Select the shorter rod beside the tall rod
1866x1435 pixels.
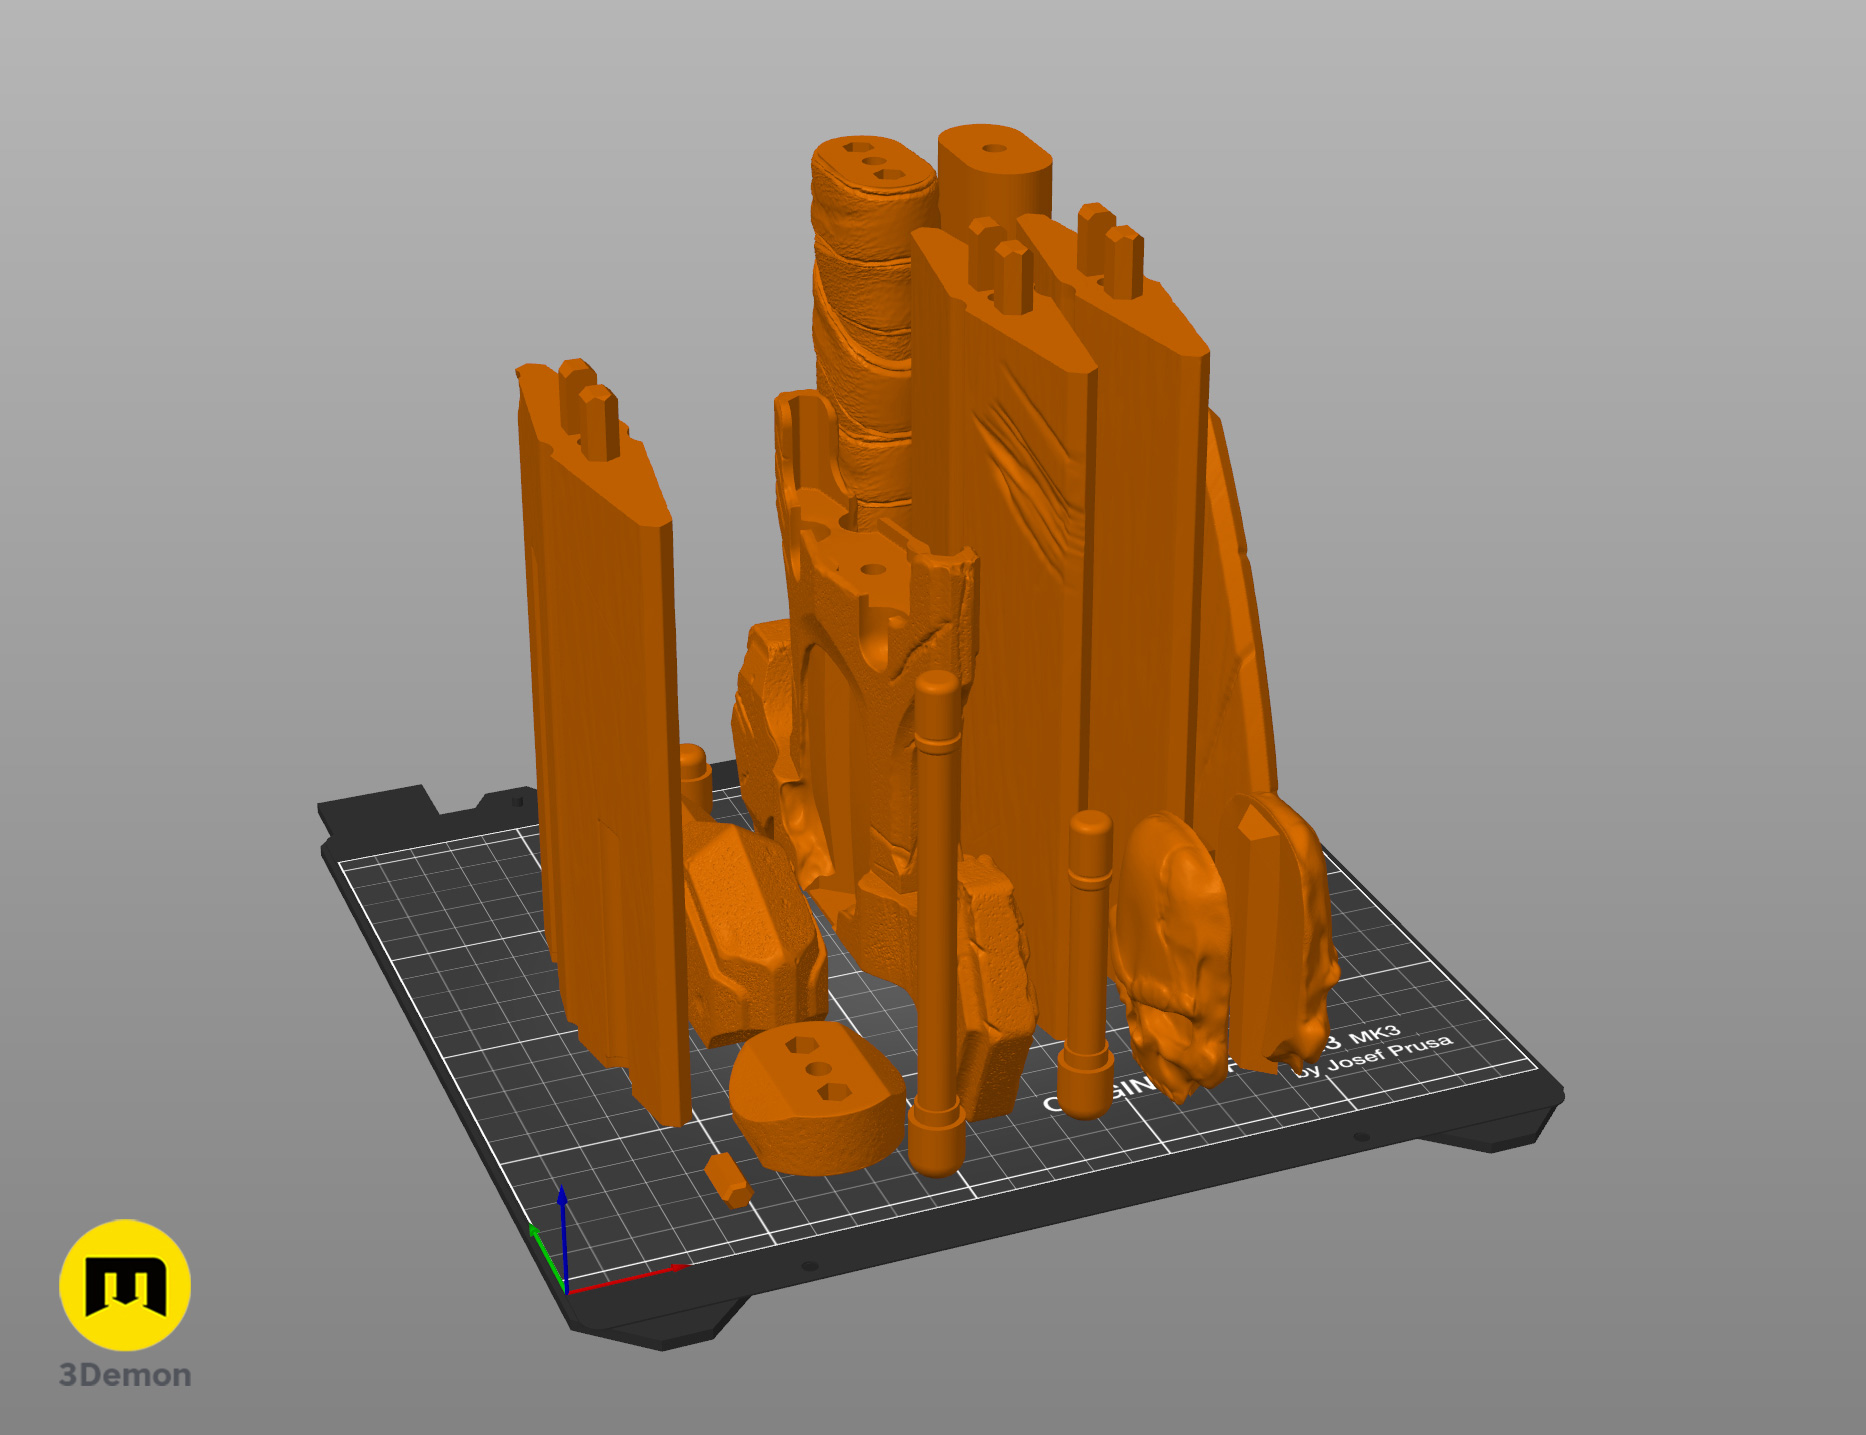[x=1087, y=963]
